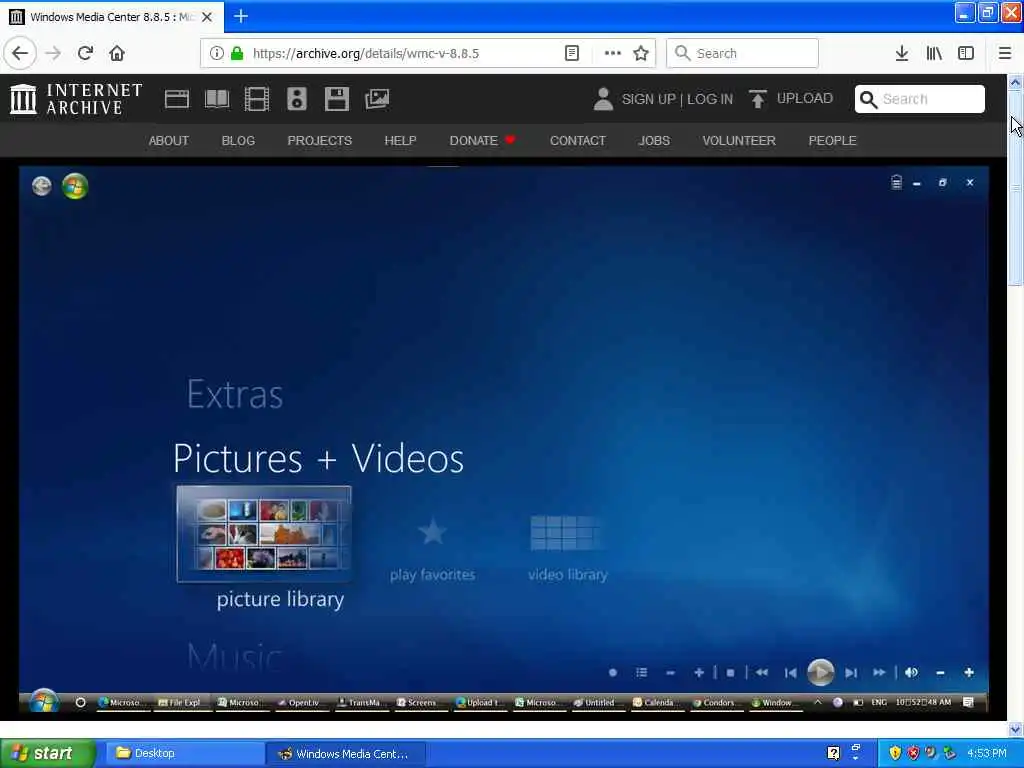Show site information icon in address bar
Screen dimensions: 1024x768
216,53
